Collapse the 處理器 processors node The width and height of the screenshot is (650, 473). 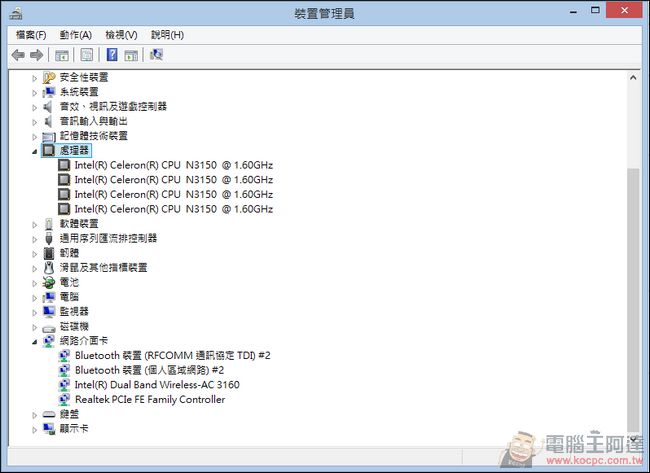click(x=35, y=151)
